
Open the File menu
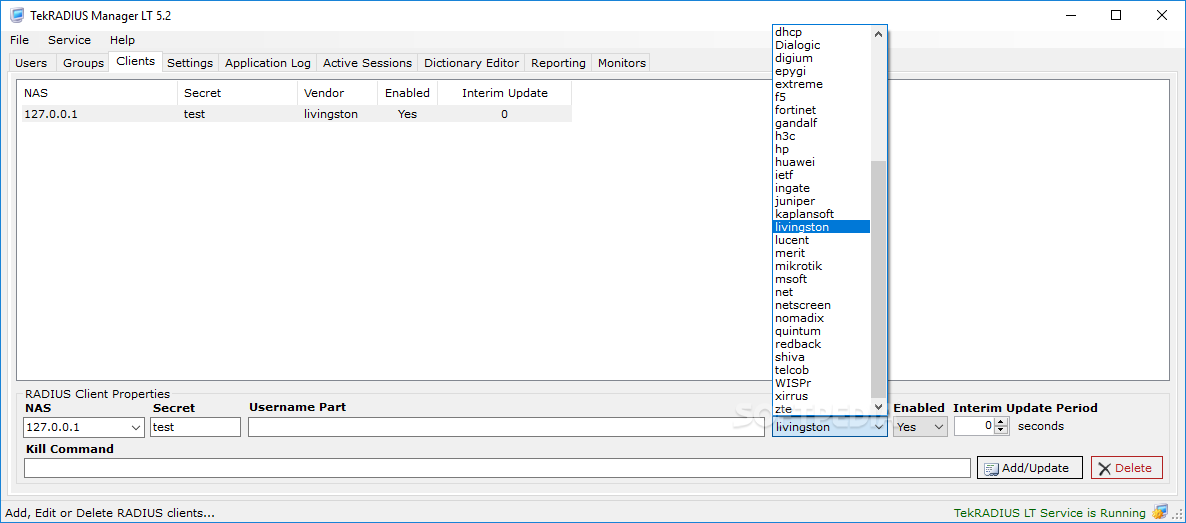pos(20,40)
